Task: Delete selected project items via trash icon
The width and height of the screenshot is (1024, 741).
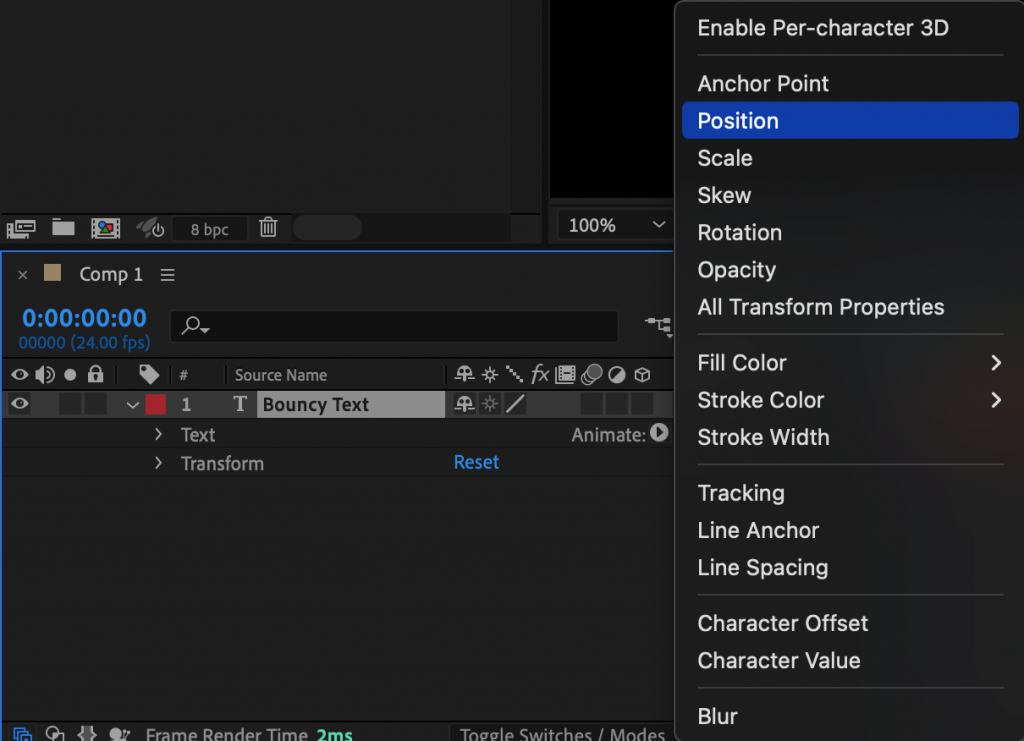Action: pyautogui.click(x=267, y=228)
